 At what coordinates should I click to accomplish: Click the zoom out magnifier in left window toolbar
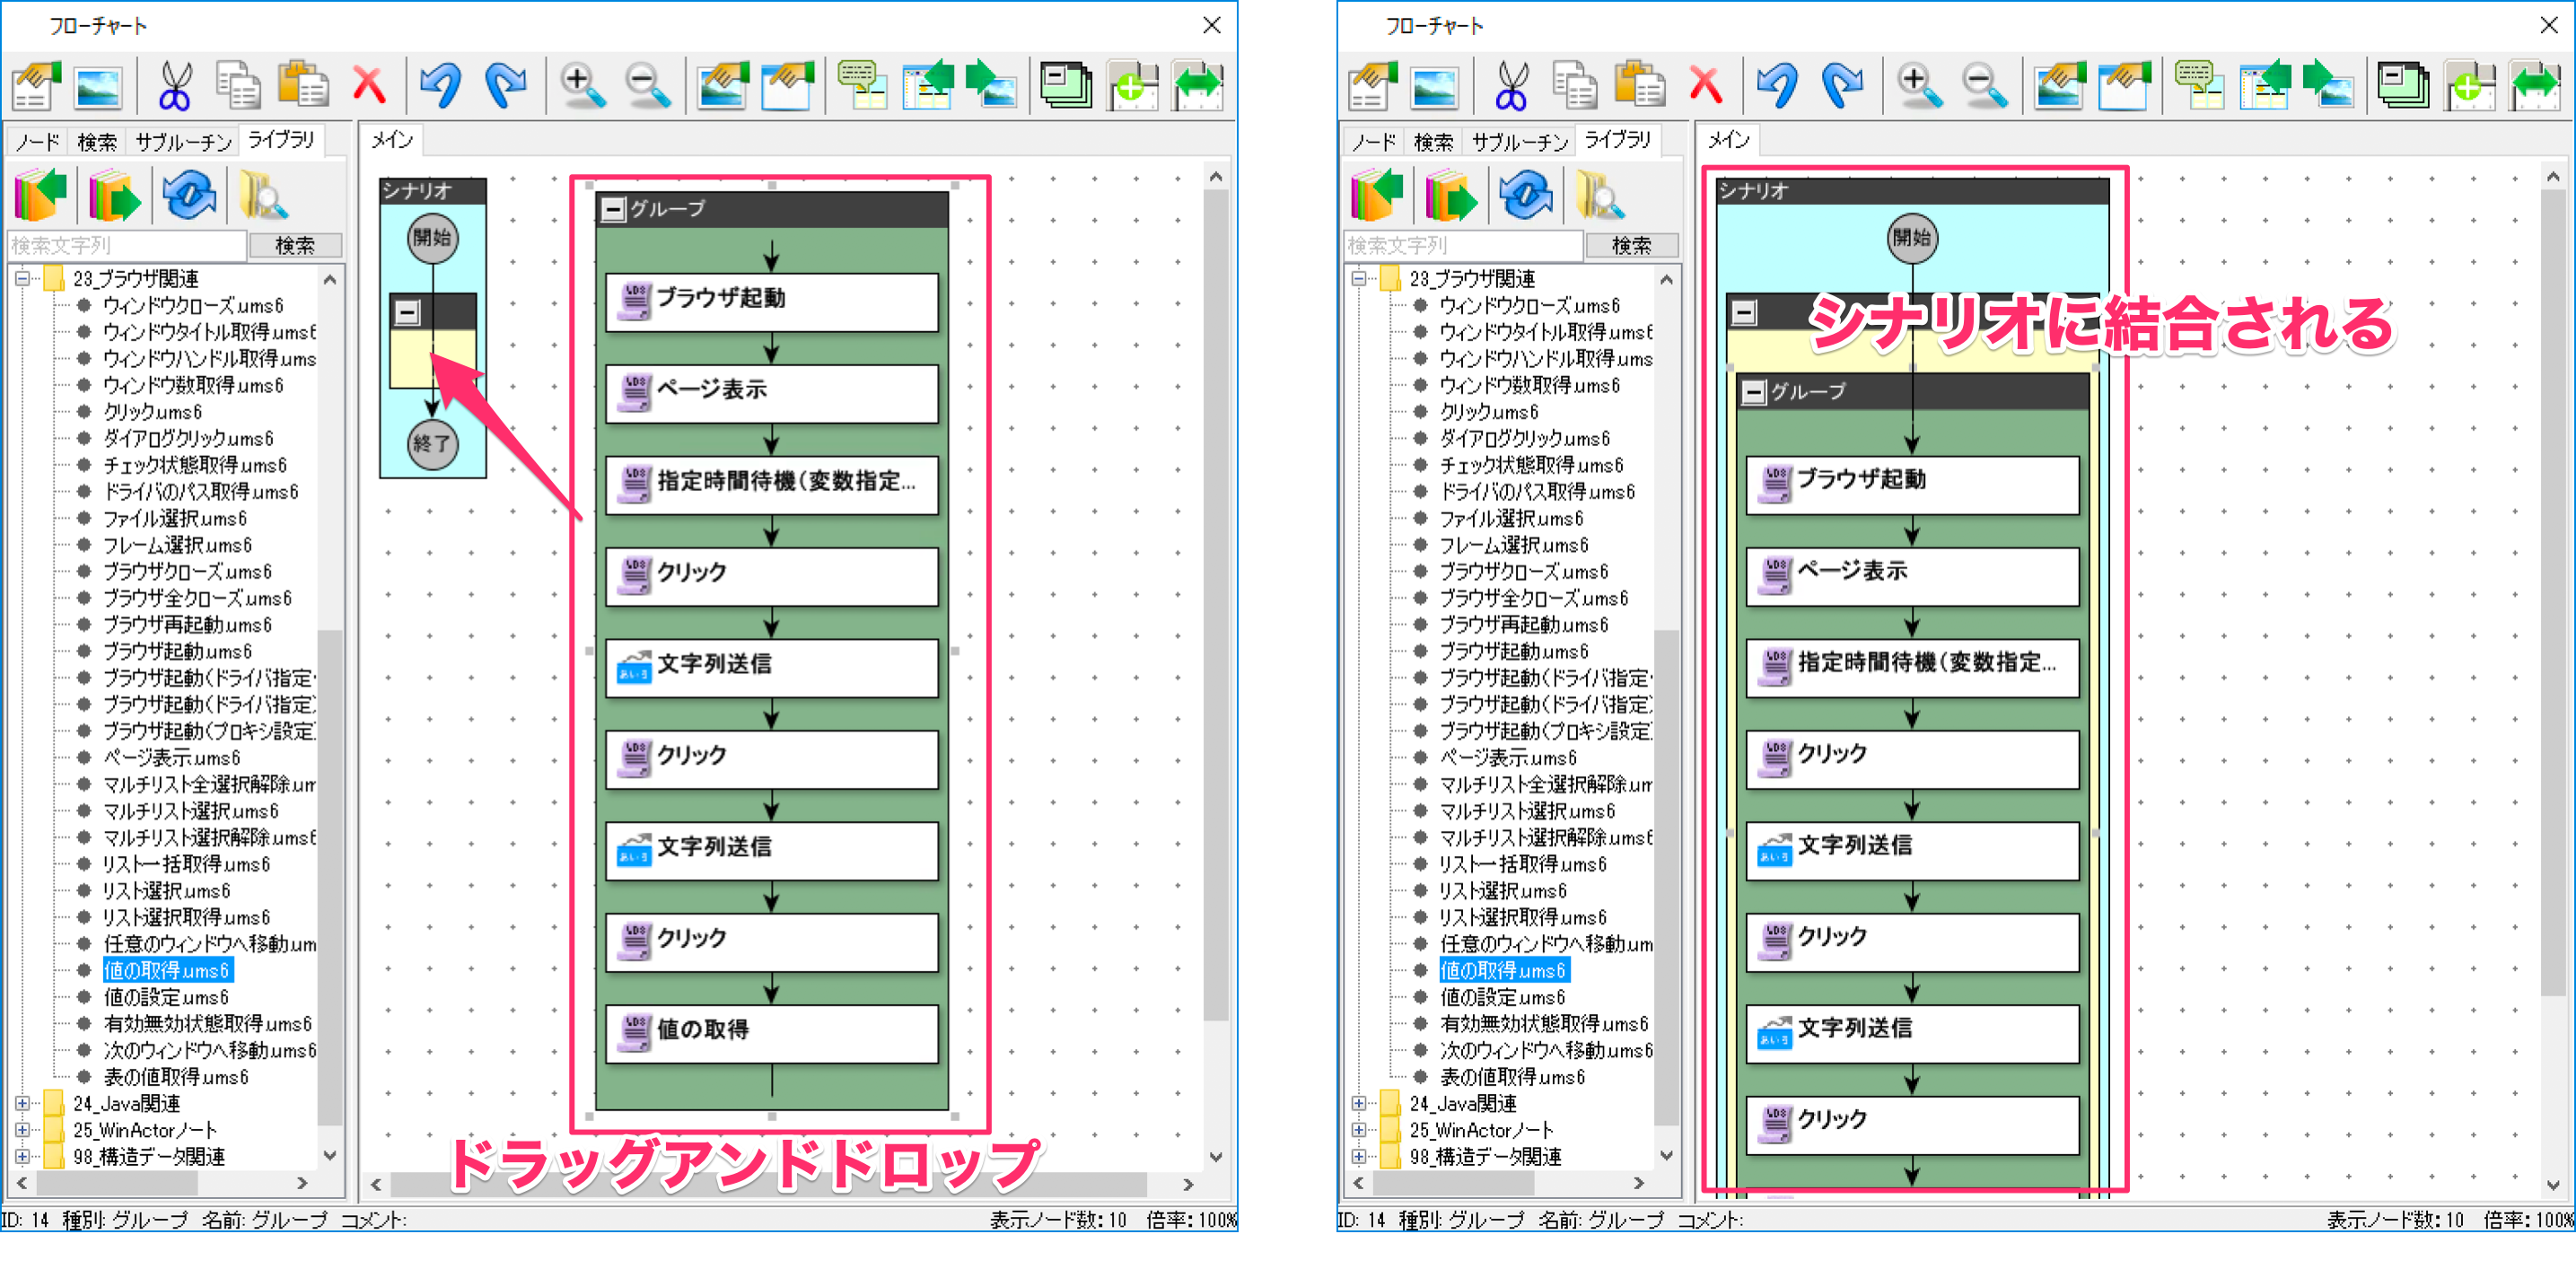(x=647, y=86)
